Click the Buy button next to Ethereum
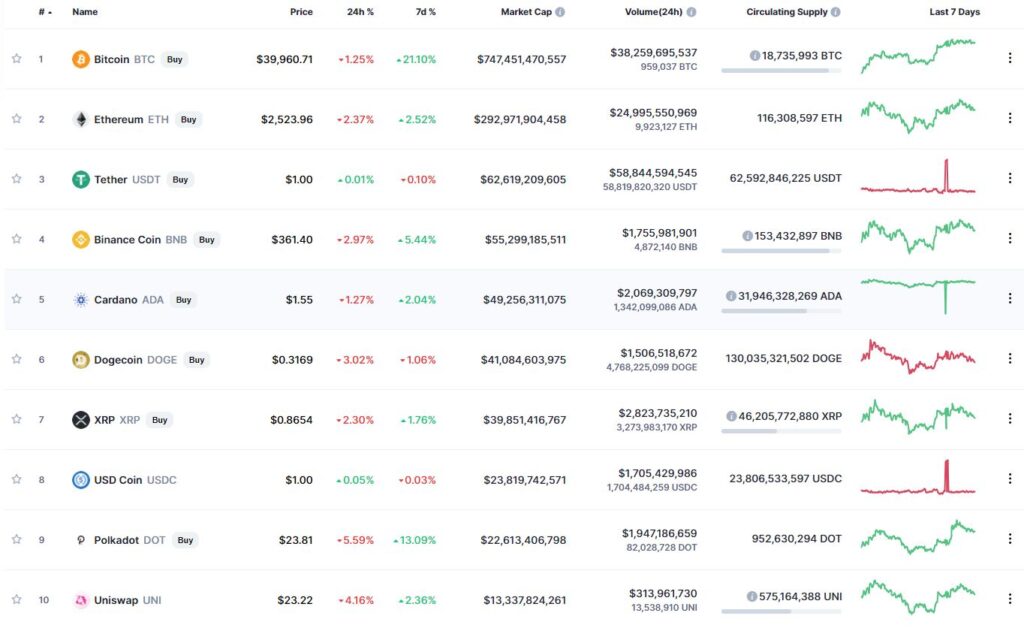Image resolution: width=1024 pixels, height=628 pixels. coord(188,119)
